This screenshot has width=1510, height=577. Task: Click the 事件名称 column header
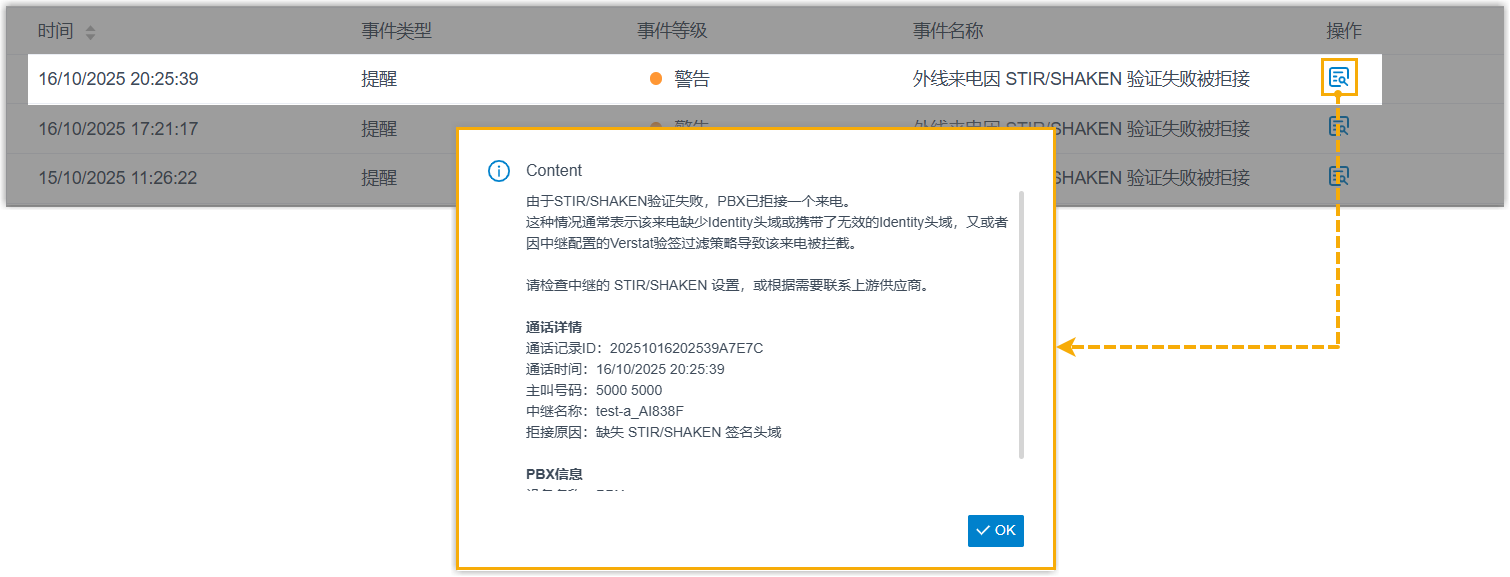[x=948, y=31]
